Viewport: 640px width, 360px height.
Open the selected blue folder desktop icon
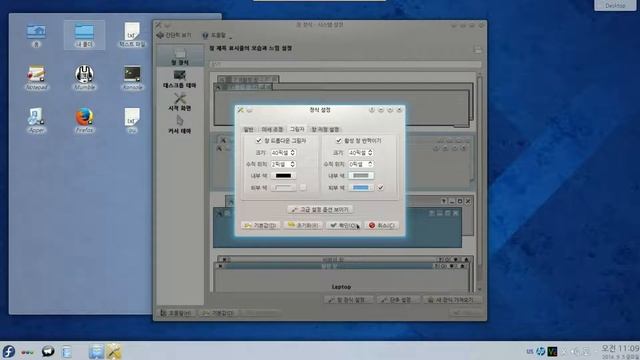click(84, 35)
